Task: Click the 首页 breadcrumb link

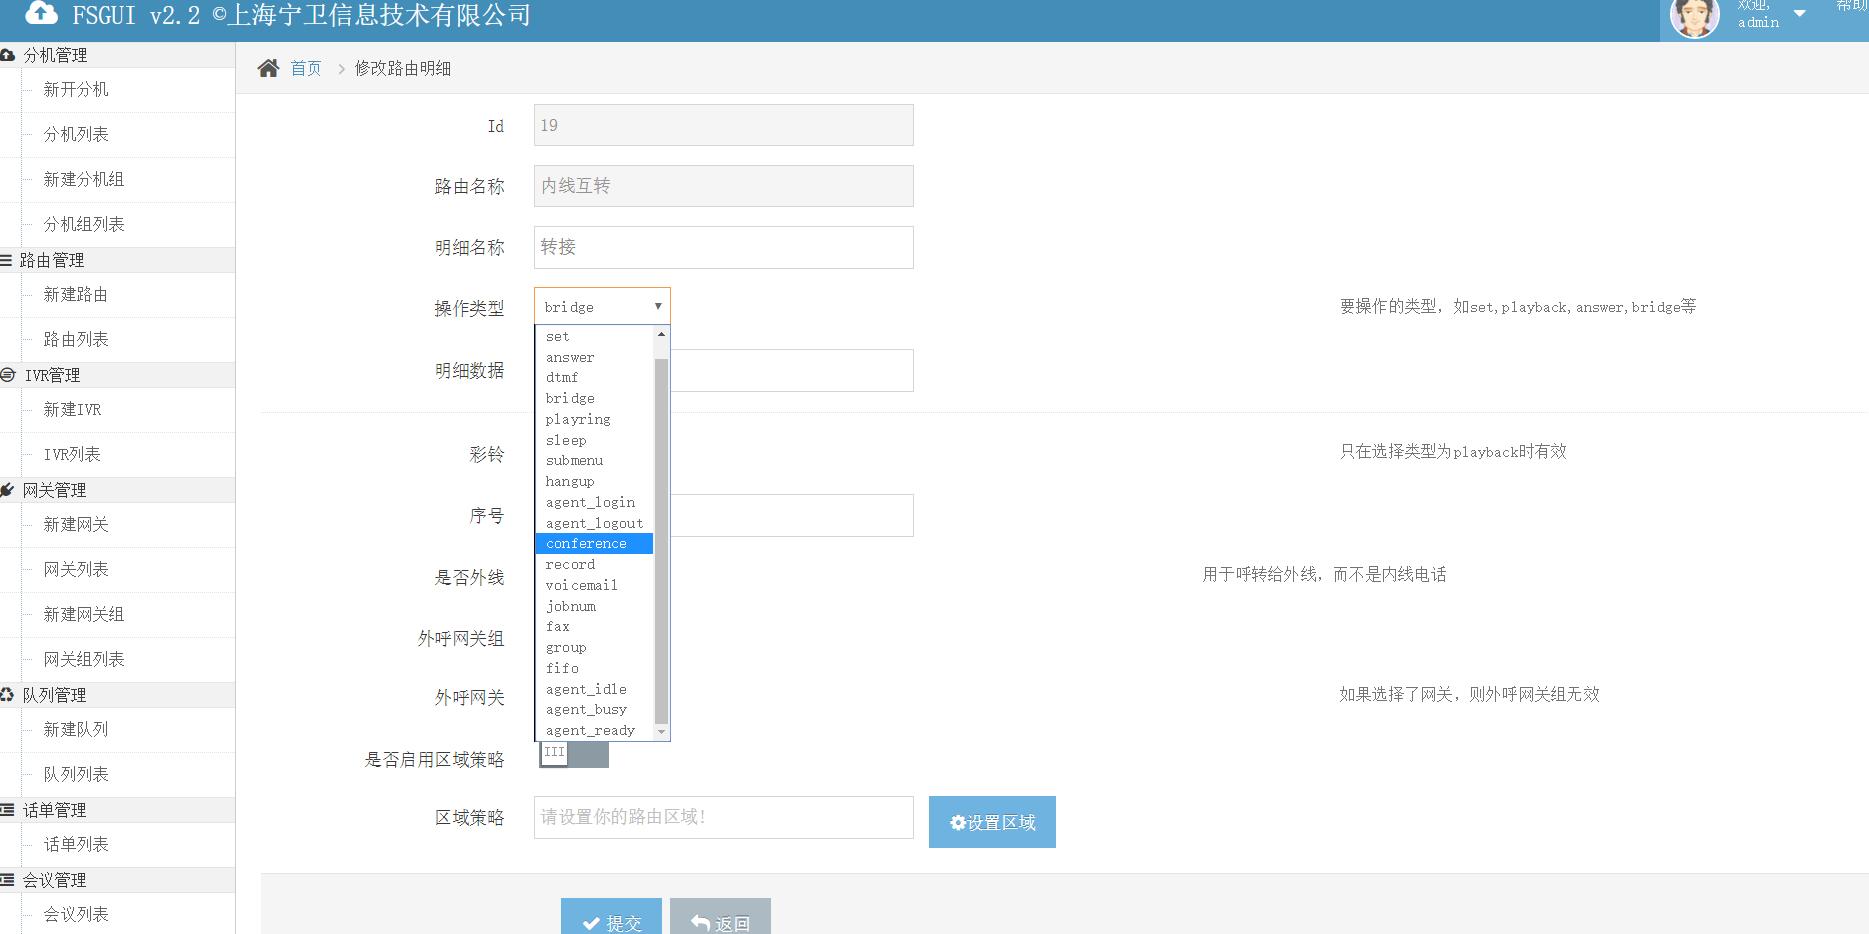Action: (x=306, y=68)
